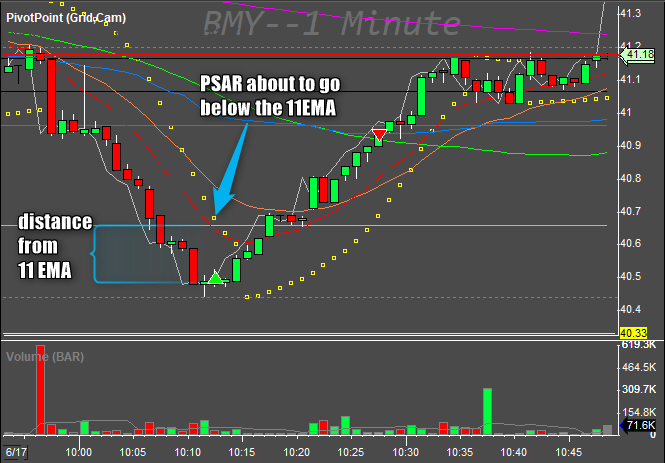Click the 40.7 price axis label
The height and width of the screenshot is (463, 665).
pos(631,211)
